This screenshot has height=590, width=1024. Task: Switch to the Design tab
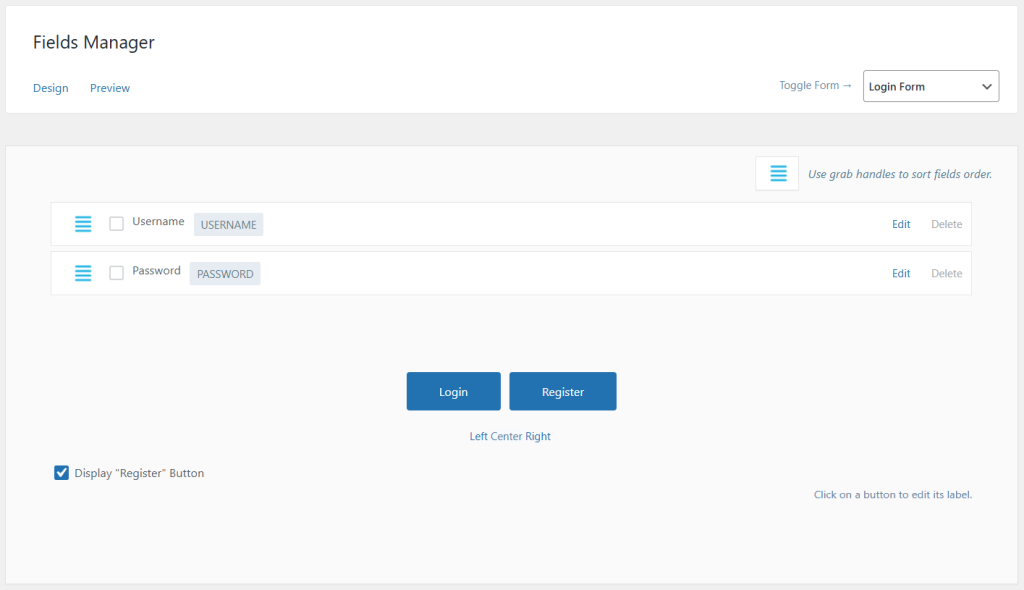[51, 88]
